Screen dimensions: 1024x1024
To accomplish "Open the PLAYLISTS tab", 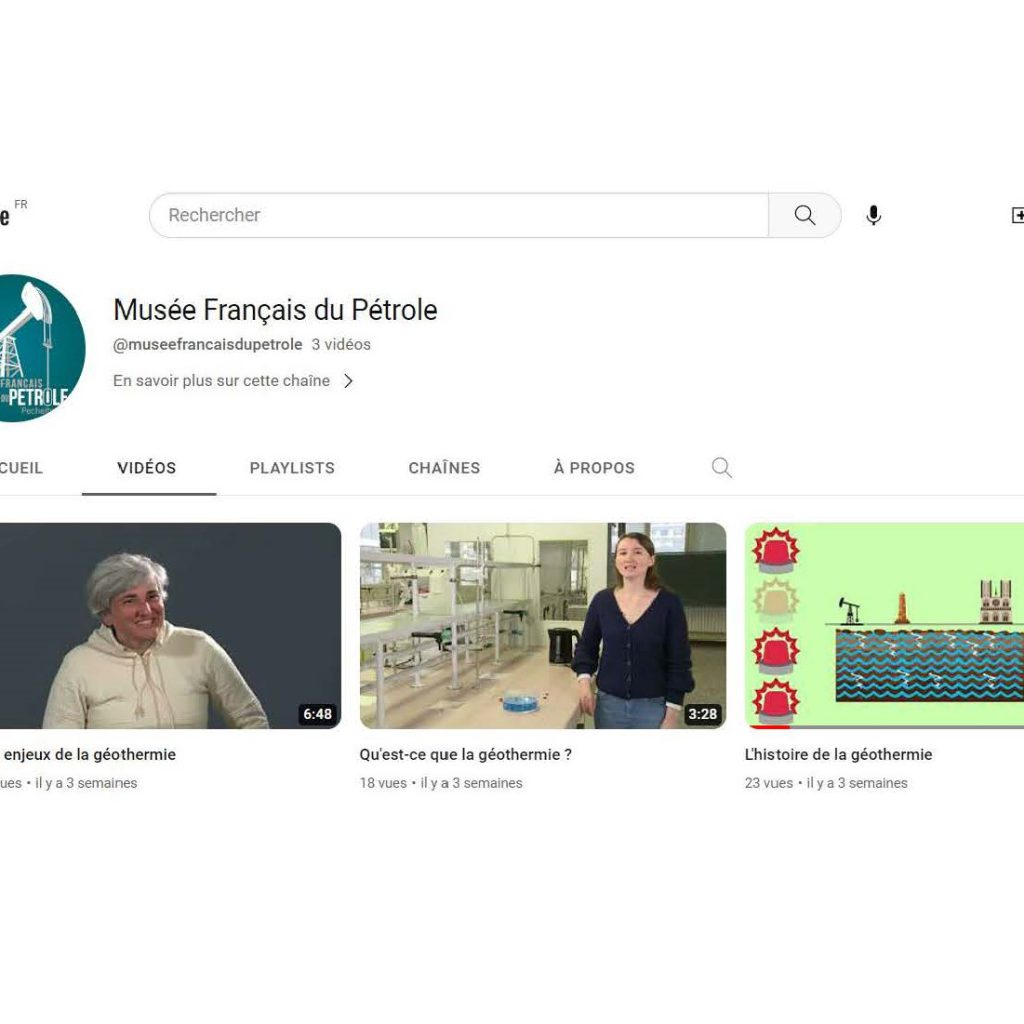I will coord(292,468).
